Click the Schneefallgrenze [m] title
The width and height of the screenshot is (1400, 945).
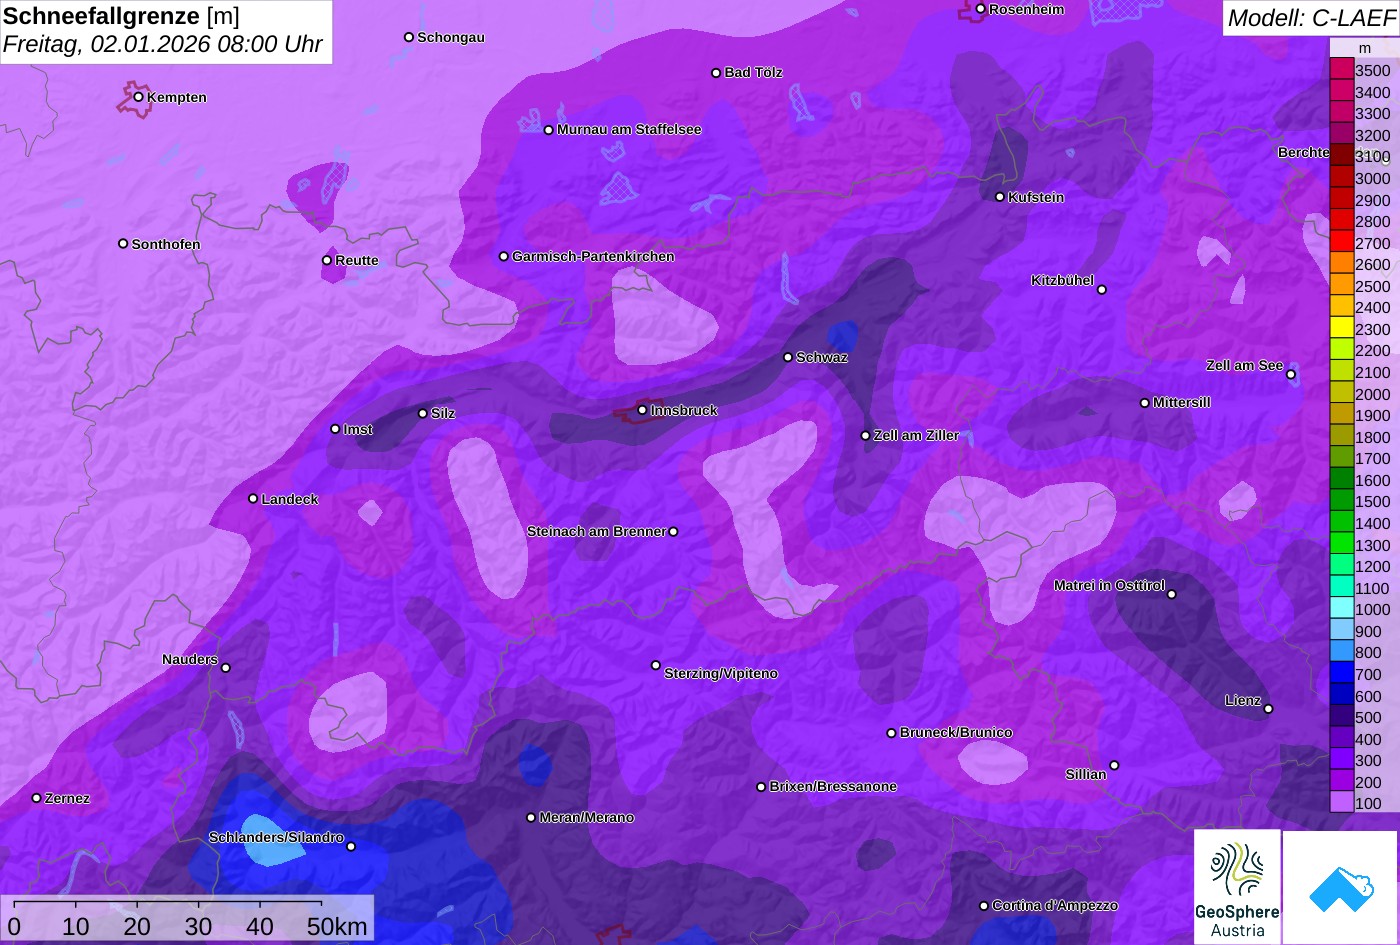pos(122,16)
